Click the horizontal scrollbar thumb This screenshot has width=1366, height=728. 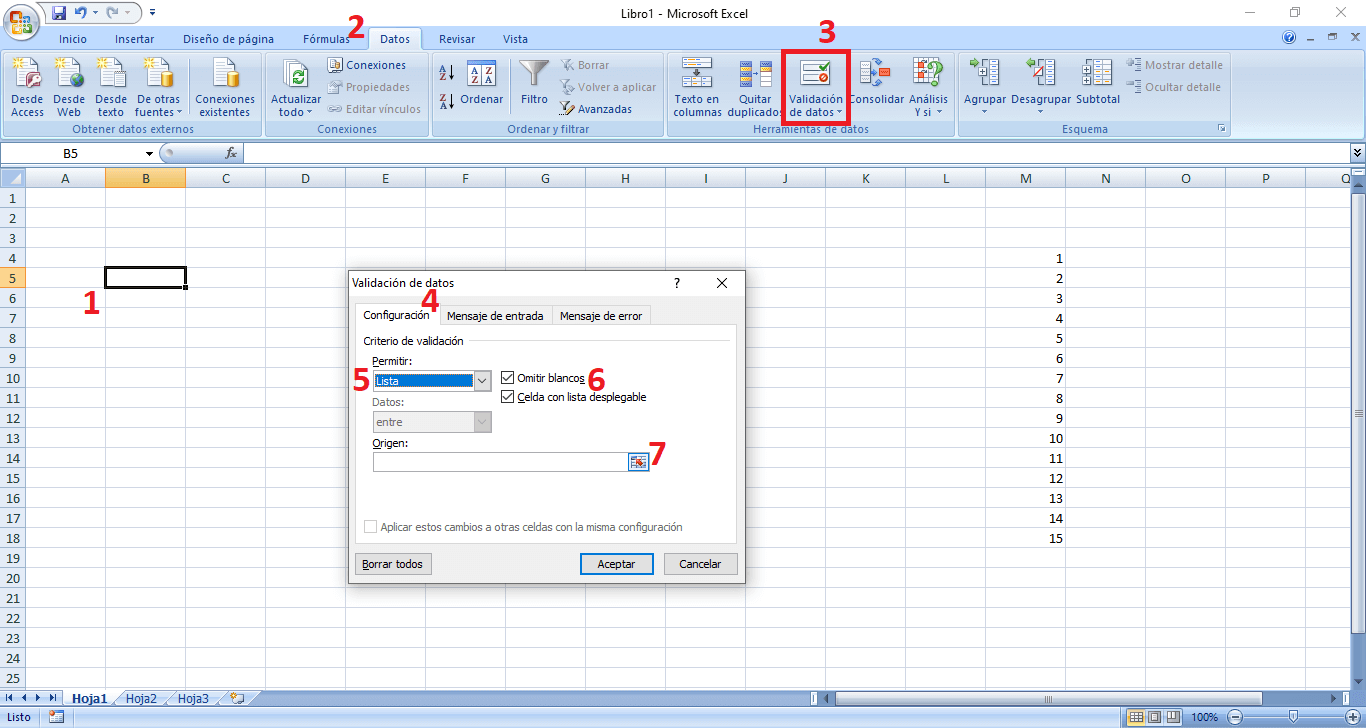click(x=1049, y=698)
